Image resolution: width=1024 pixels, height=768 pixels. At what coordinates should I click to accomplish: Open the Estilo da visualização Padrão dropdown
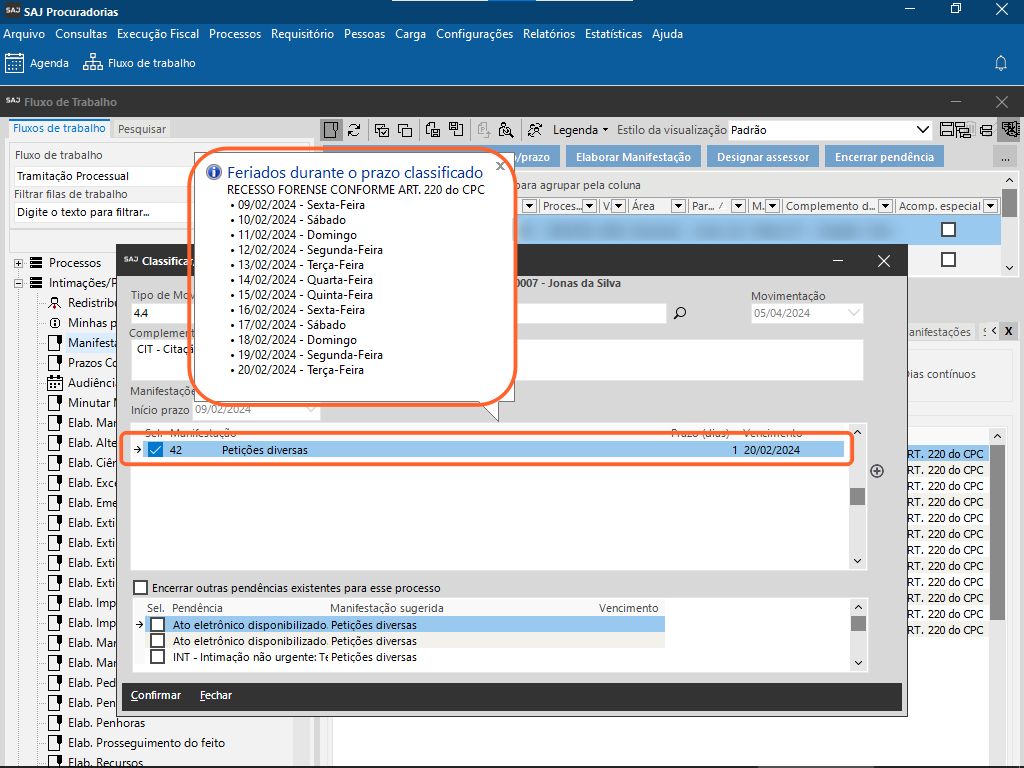pyautogui.click(x=923, y=130)
